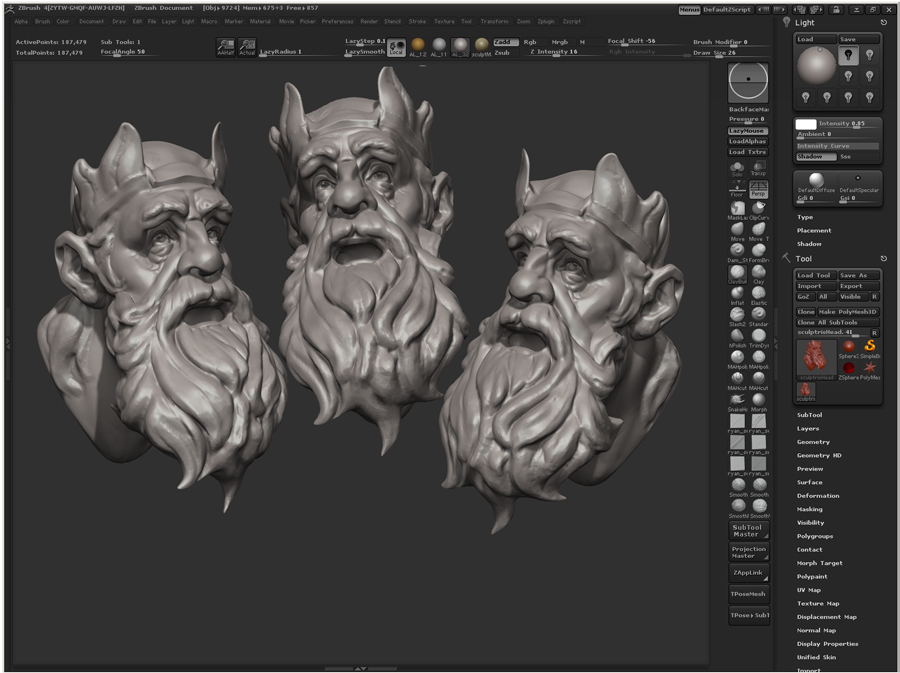
Task: Select the SimpleBrush tool icon
Action: coord(870,346)
